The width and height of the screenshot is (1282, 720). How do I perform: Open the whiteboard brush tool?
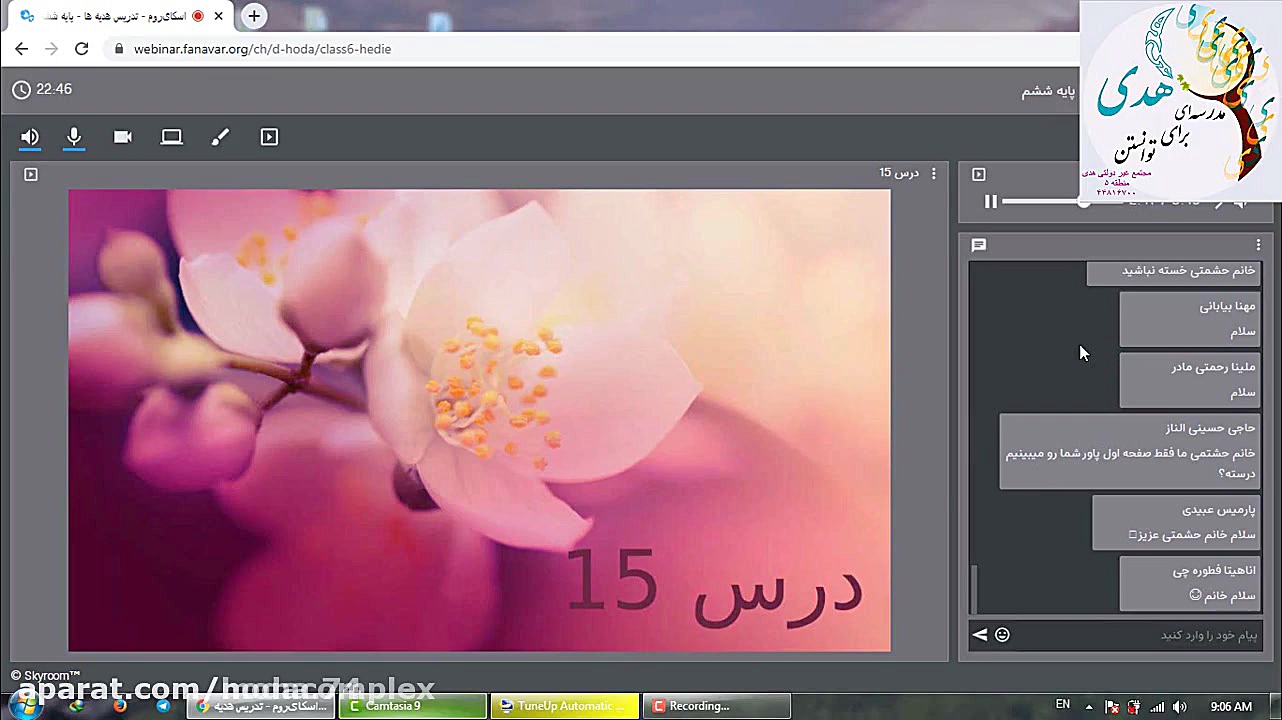[220, 137]
